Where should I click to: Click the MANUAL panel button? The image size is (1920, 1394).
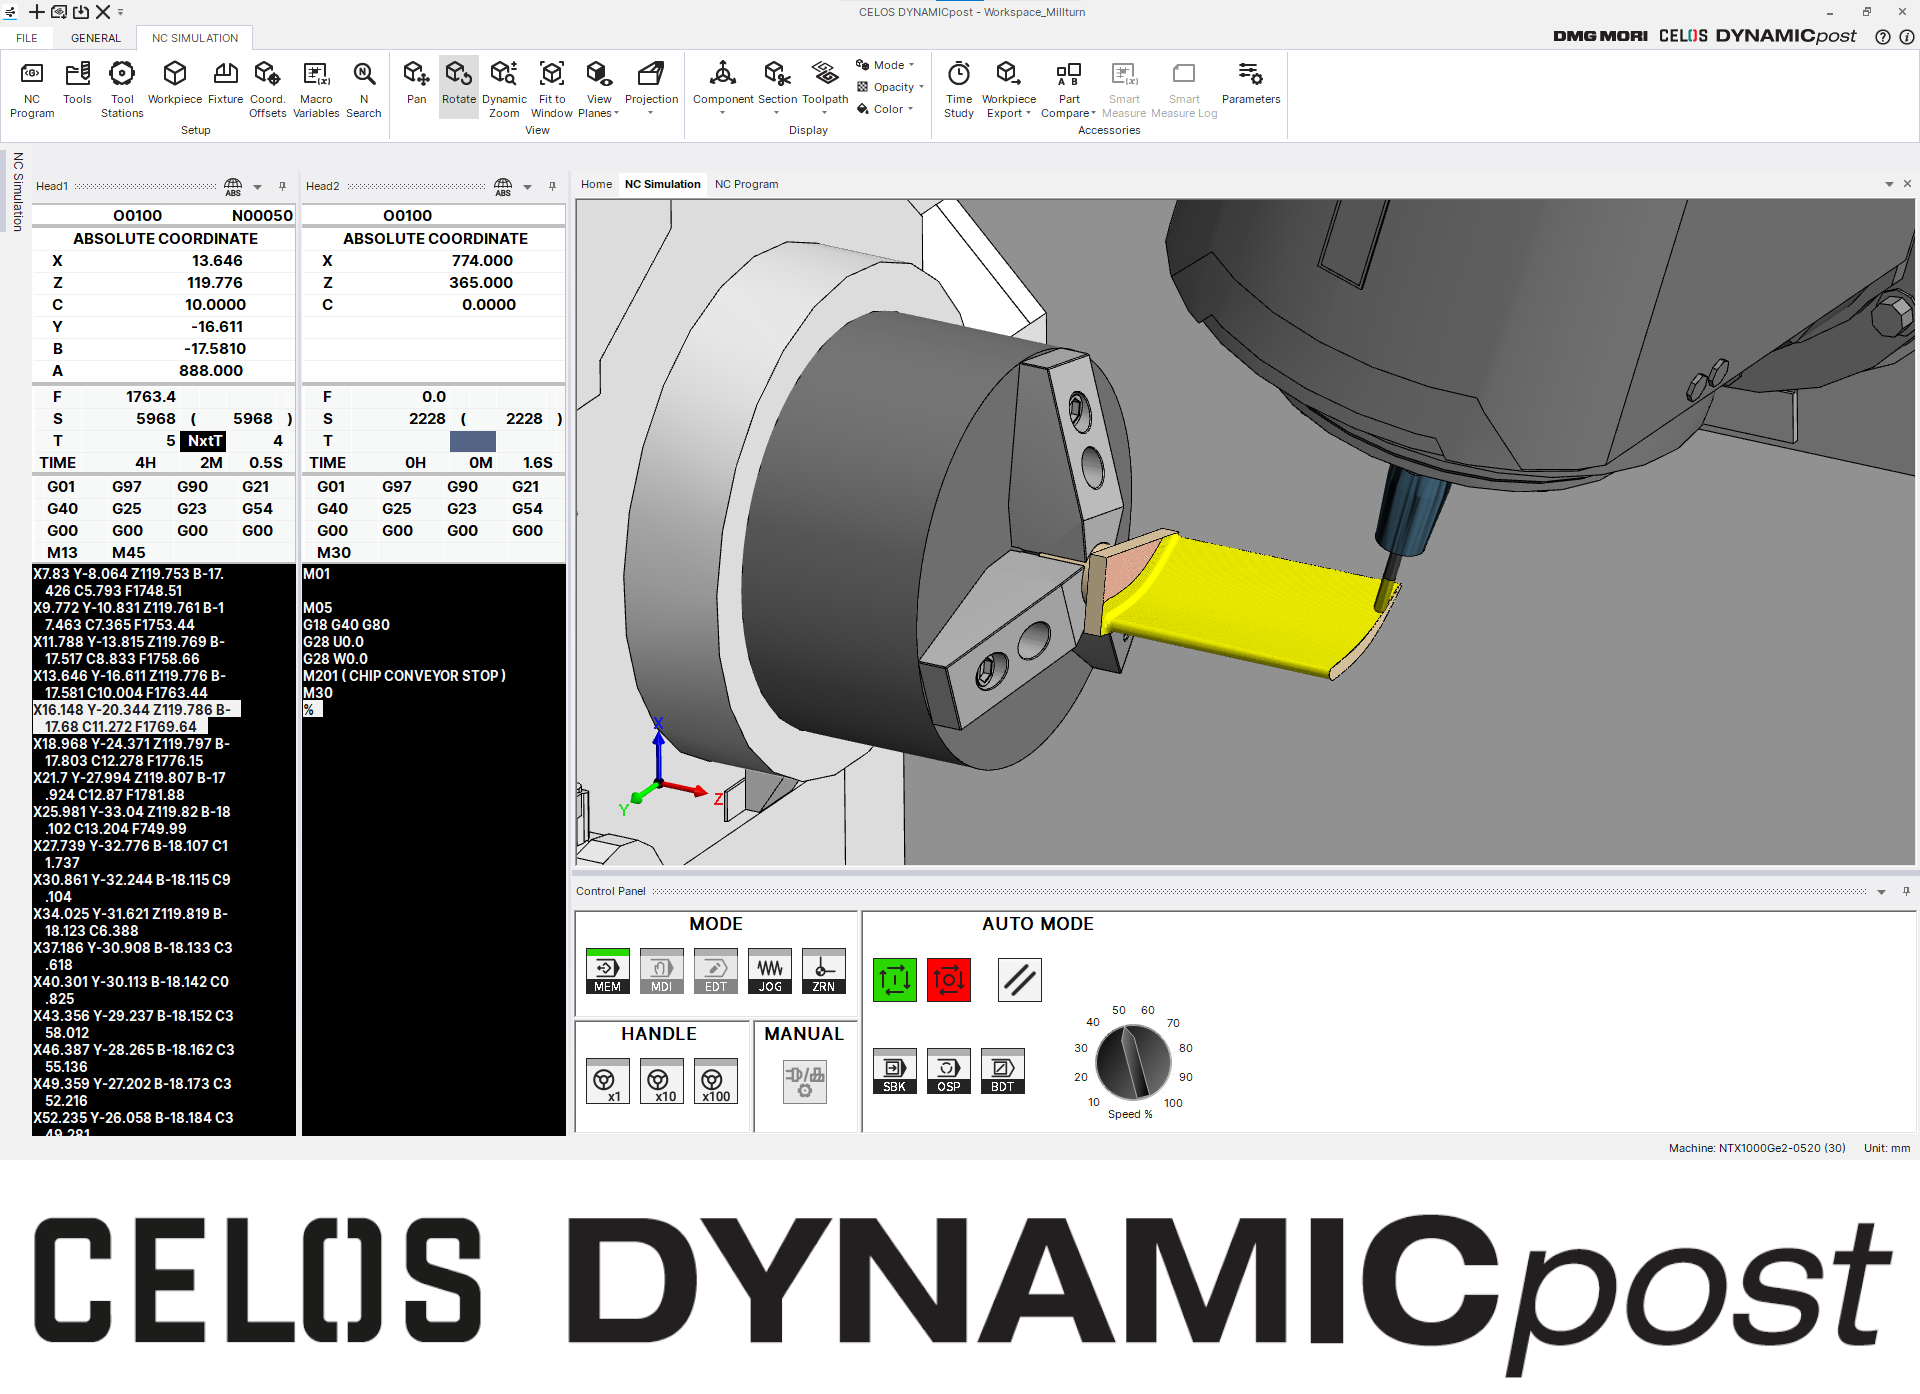pos(804,1081)
